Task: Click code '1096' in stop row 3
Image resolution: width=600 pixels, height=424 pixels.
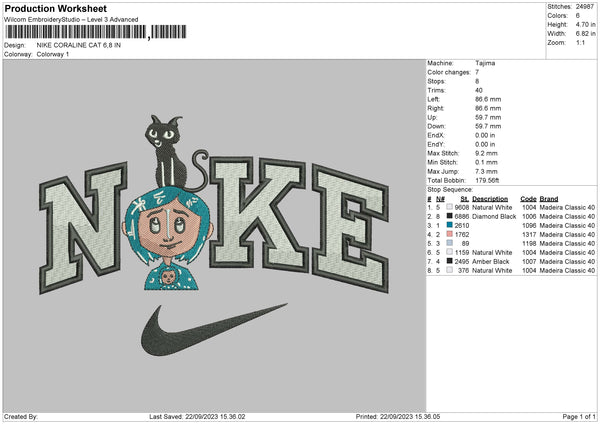Action: click(529, 225)
